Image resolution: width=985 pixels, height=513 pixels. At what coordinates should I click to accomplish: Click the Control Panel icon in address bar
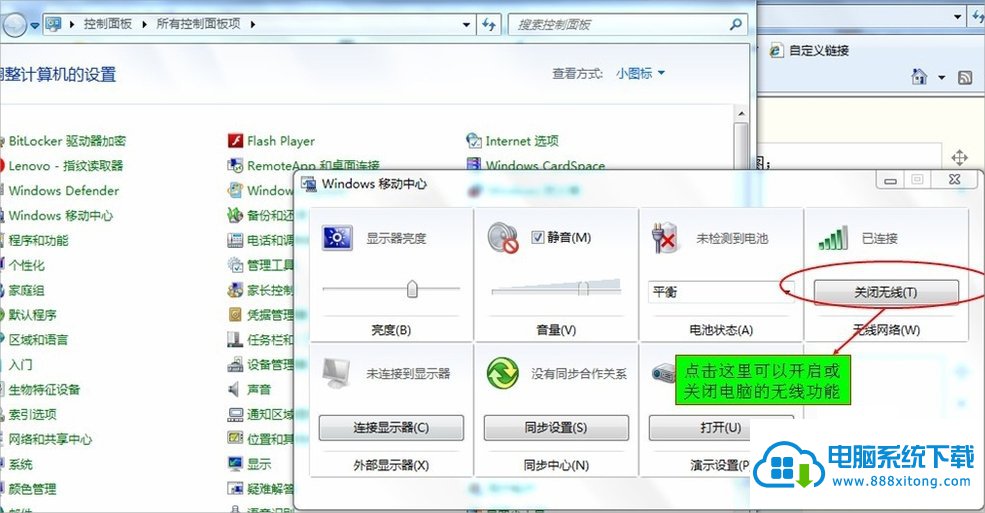[54, 24]
